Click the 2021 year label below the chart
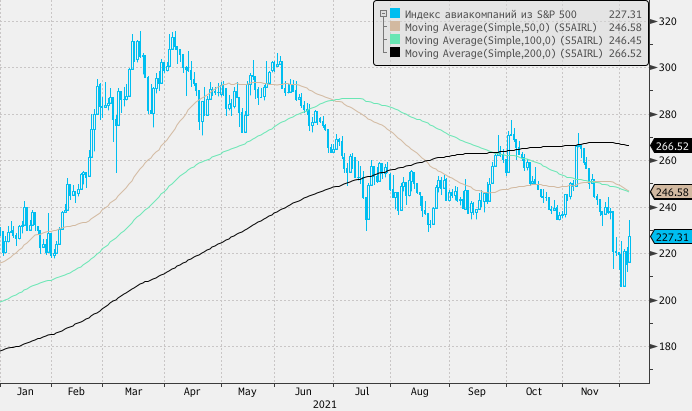The height and width of the screenshot is (411, 692). (x=325, y=404)
